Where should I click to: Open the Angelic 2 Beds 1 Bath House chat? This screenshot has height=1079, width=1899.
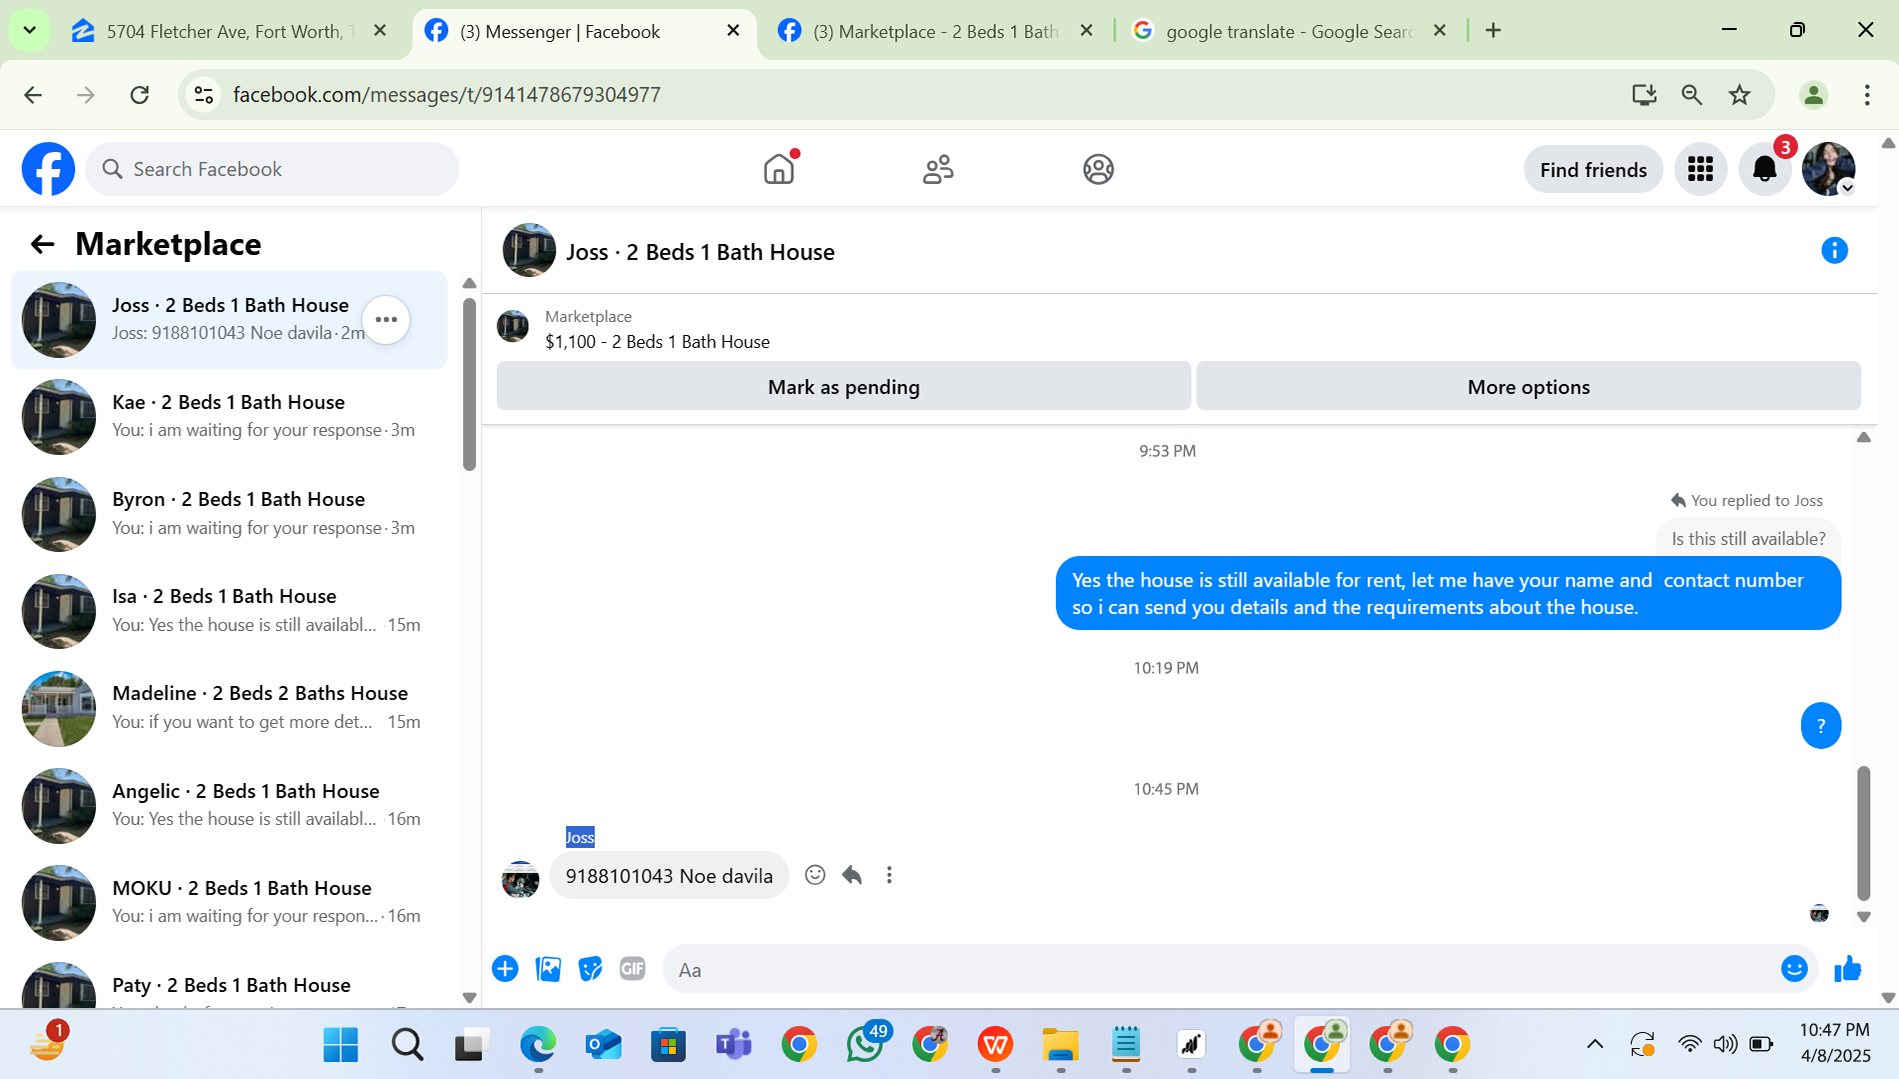tap(229, 805)
